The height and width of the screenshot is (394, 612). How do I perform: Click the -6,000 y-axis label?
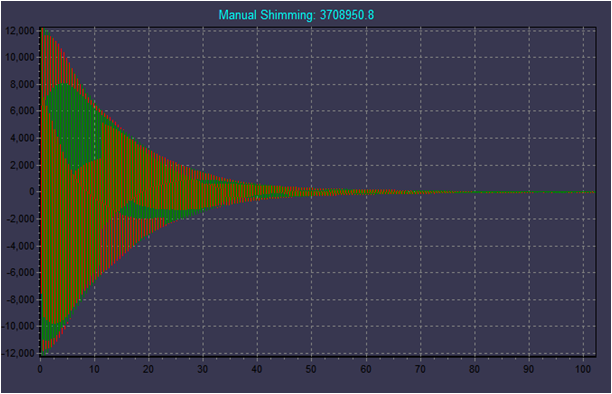(x=21, y=273)
